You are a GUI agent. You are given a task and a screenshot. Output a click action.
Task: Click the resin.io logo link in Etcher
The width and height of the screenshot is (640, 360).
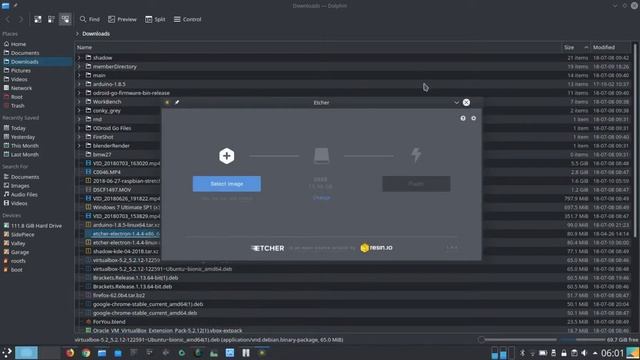tap(376, 248)
